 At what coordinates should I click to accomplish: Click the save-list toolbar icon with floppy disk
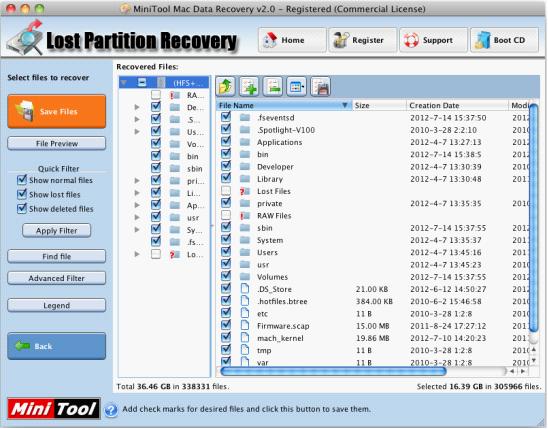tap(320, 86)
